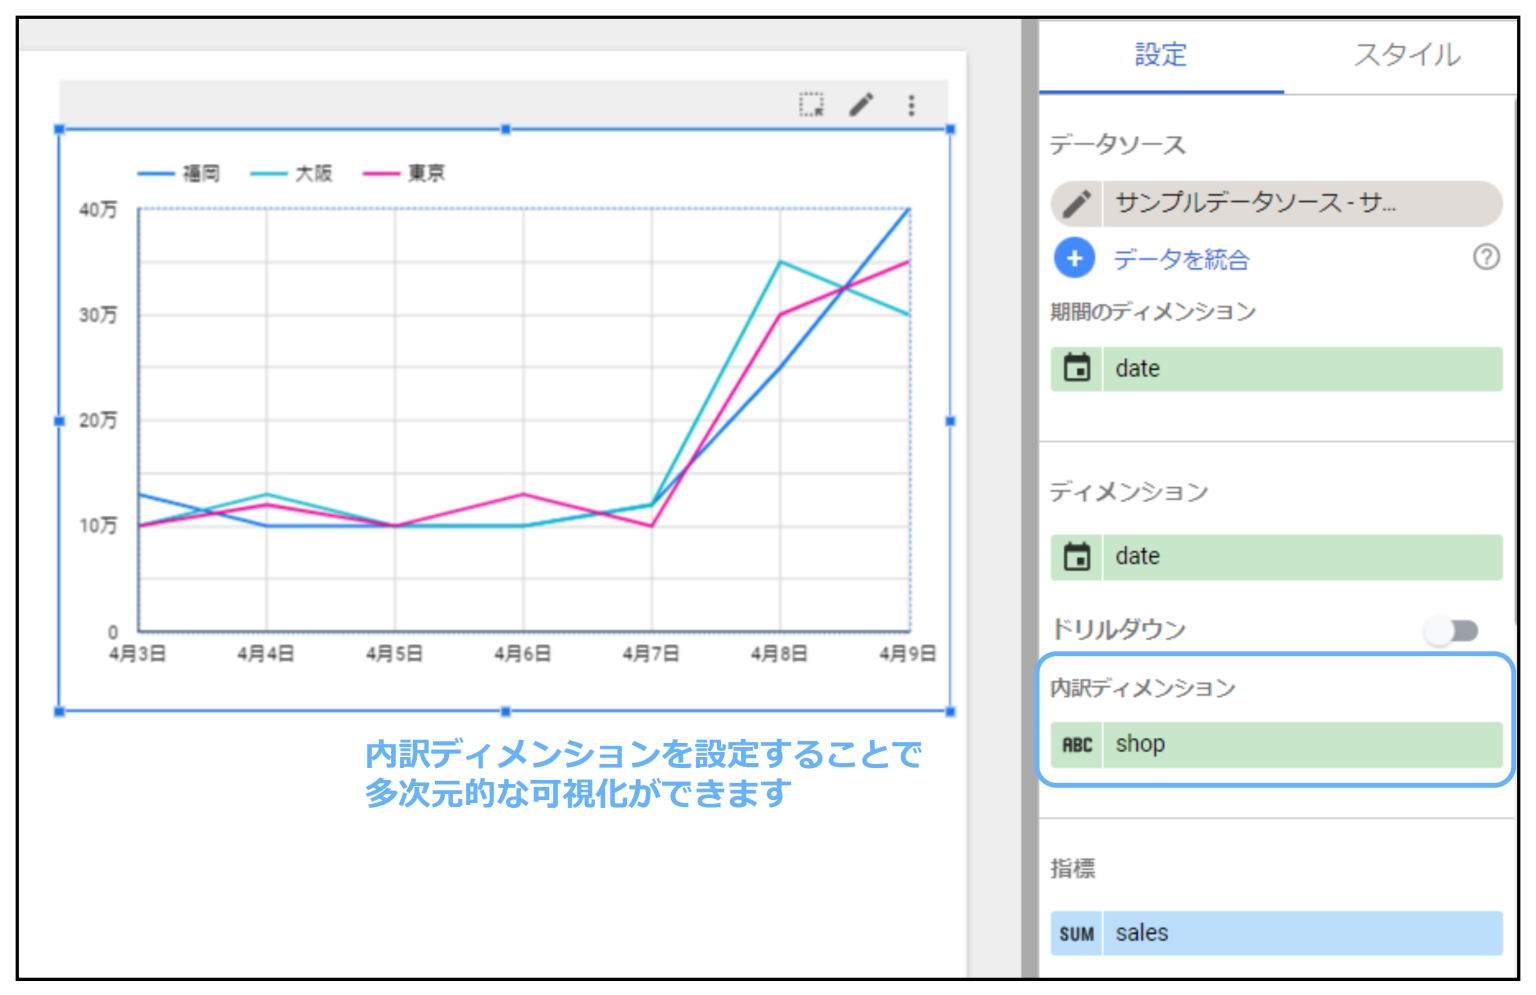Screen dimensions: 1536x995
Task: Click calendar icon in dimension date field
Action: (x=1077, y=557)
